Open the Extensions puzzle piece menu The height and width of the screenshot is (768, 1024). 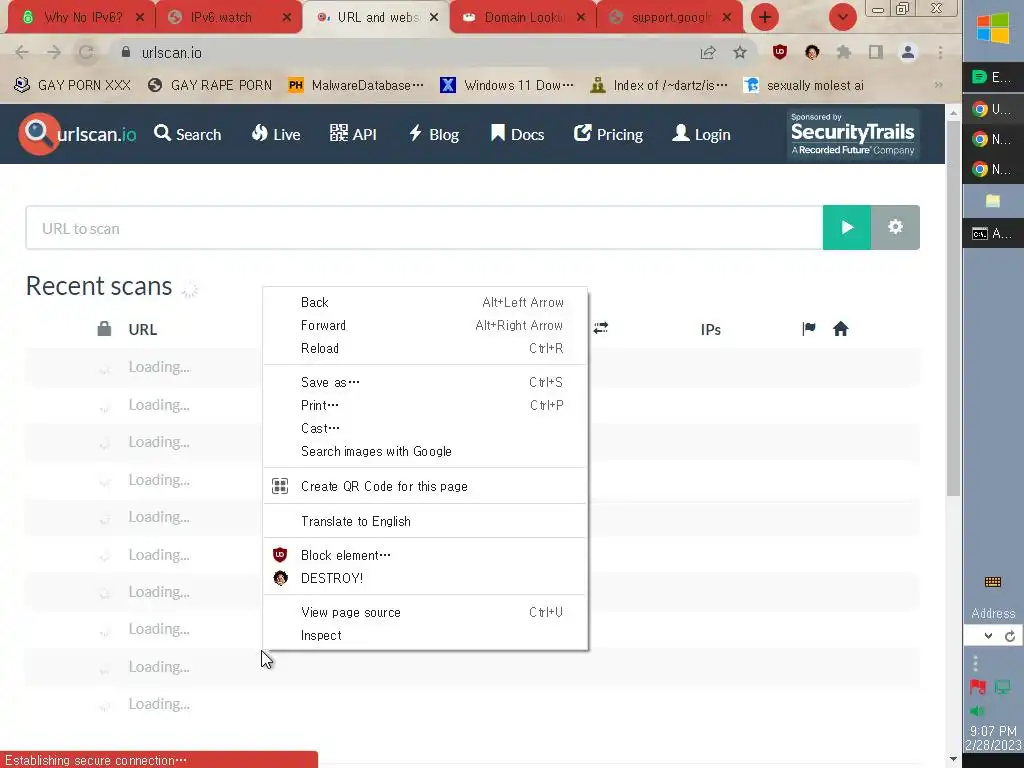tap(844, 52)
